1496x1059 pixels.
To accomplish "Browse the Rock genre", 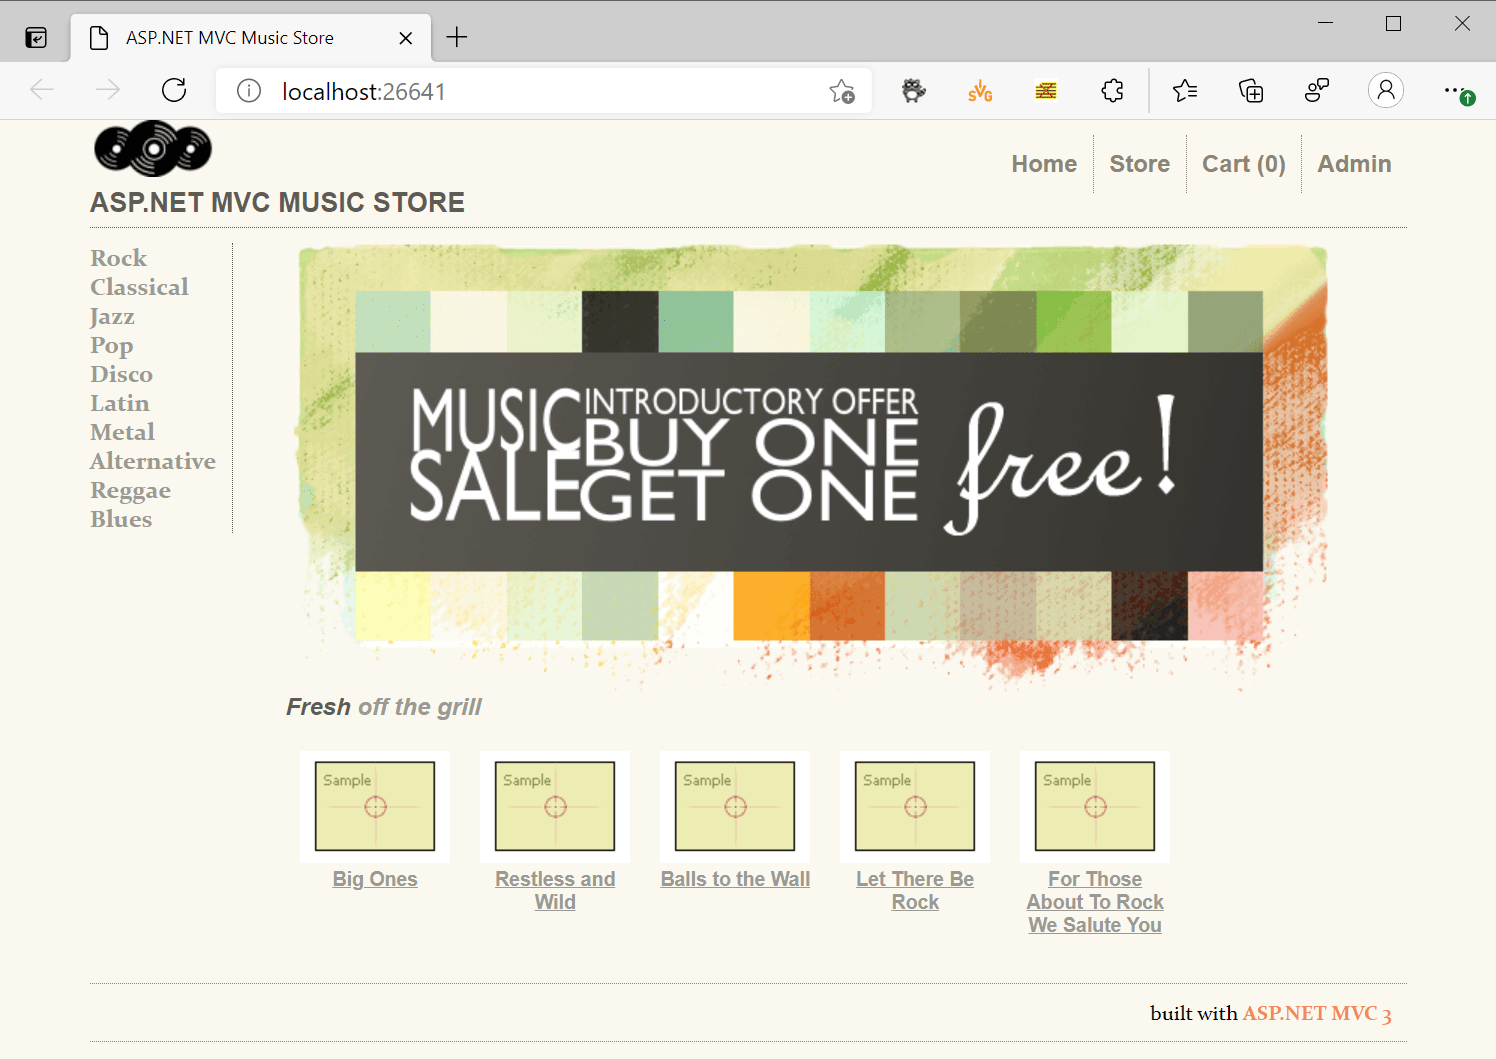I will pyautogui.click(x=118, y=258).
